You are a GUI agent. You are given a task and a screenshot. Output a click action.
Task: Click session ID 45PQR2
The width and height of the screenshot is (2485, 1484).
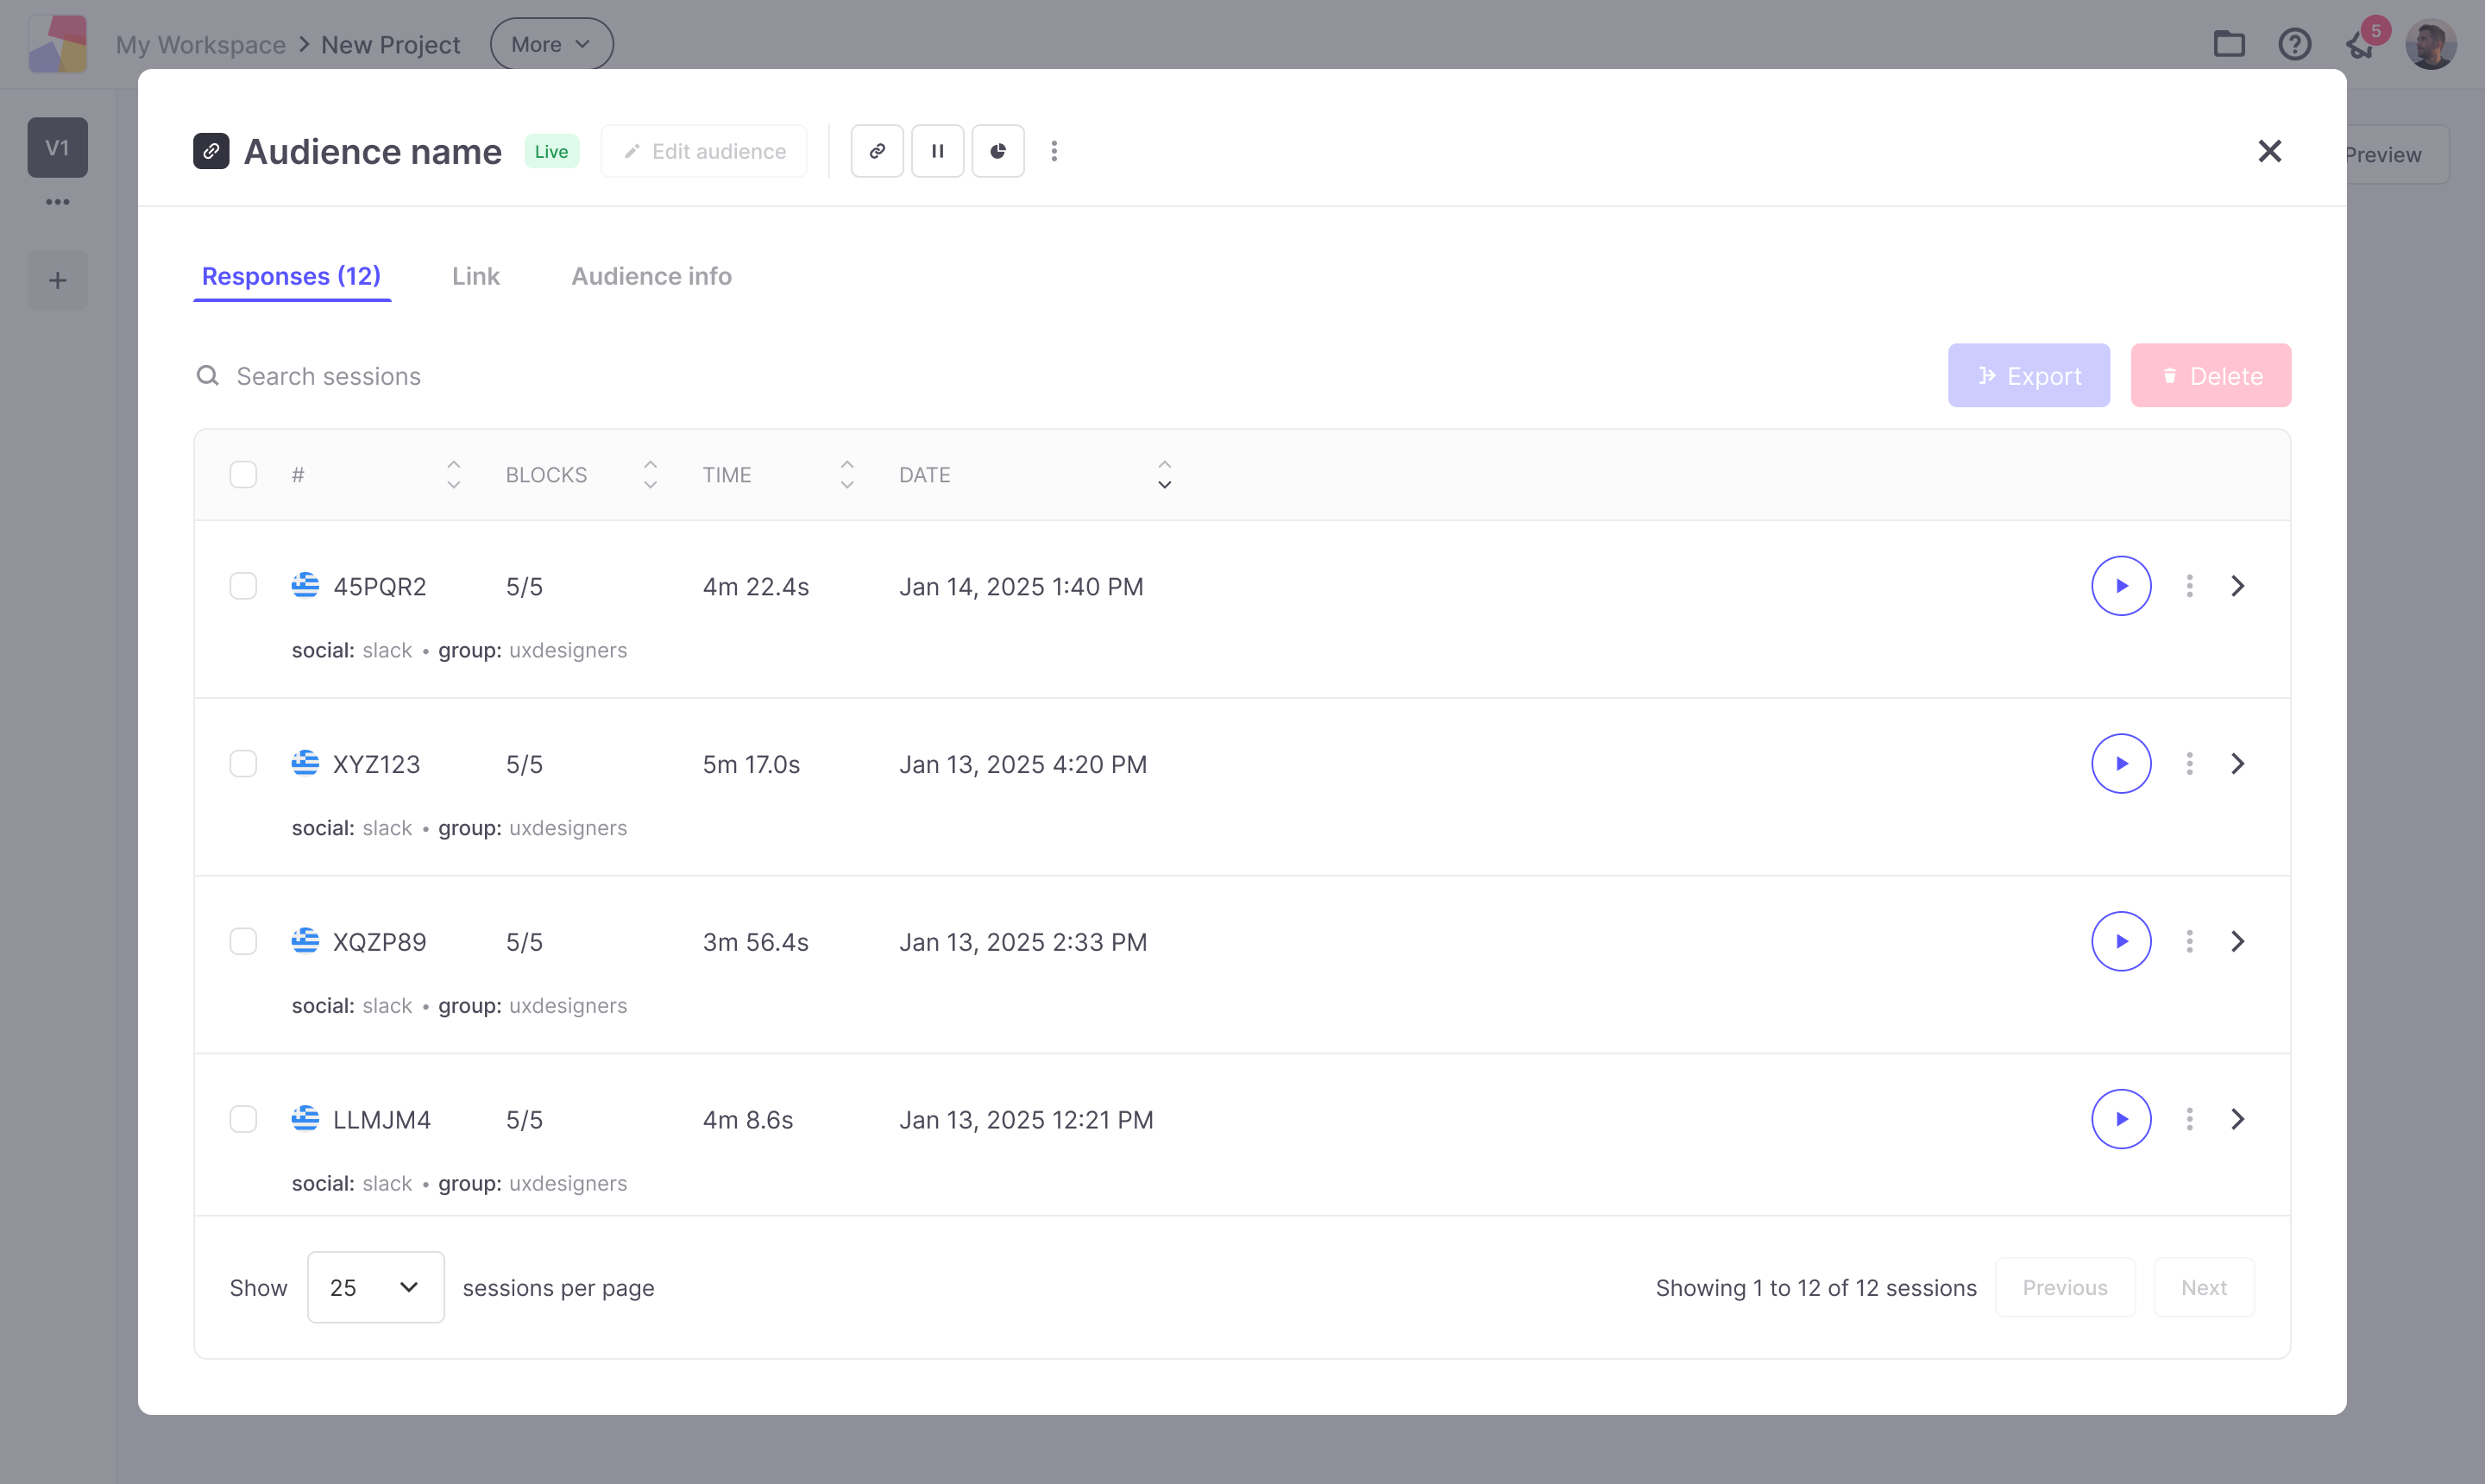pyautogui.click(x=380, y=587)
